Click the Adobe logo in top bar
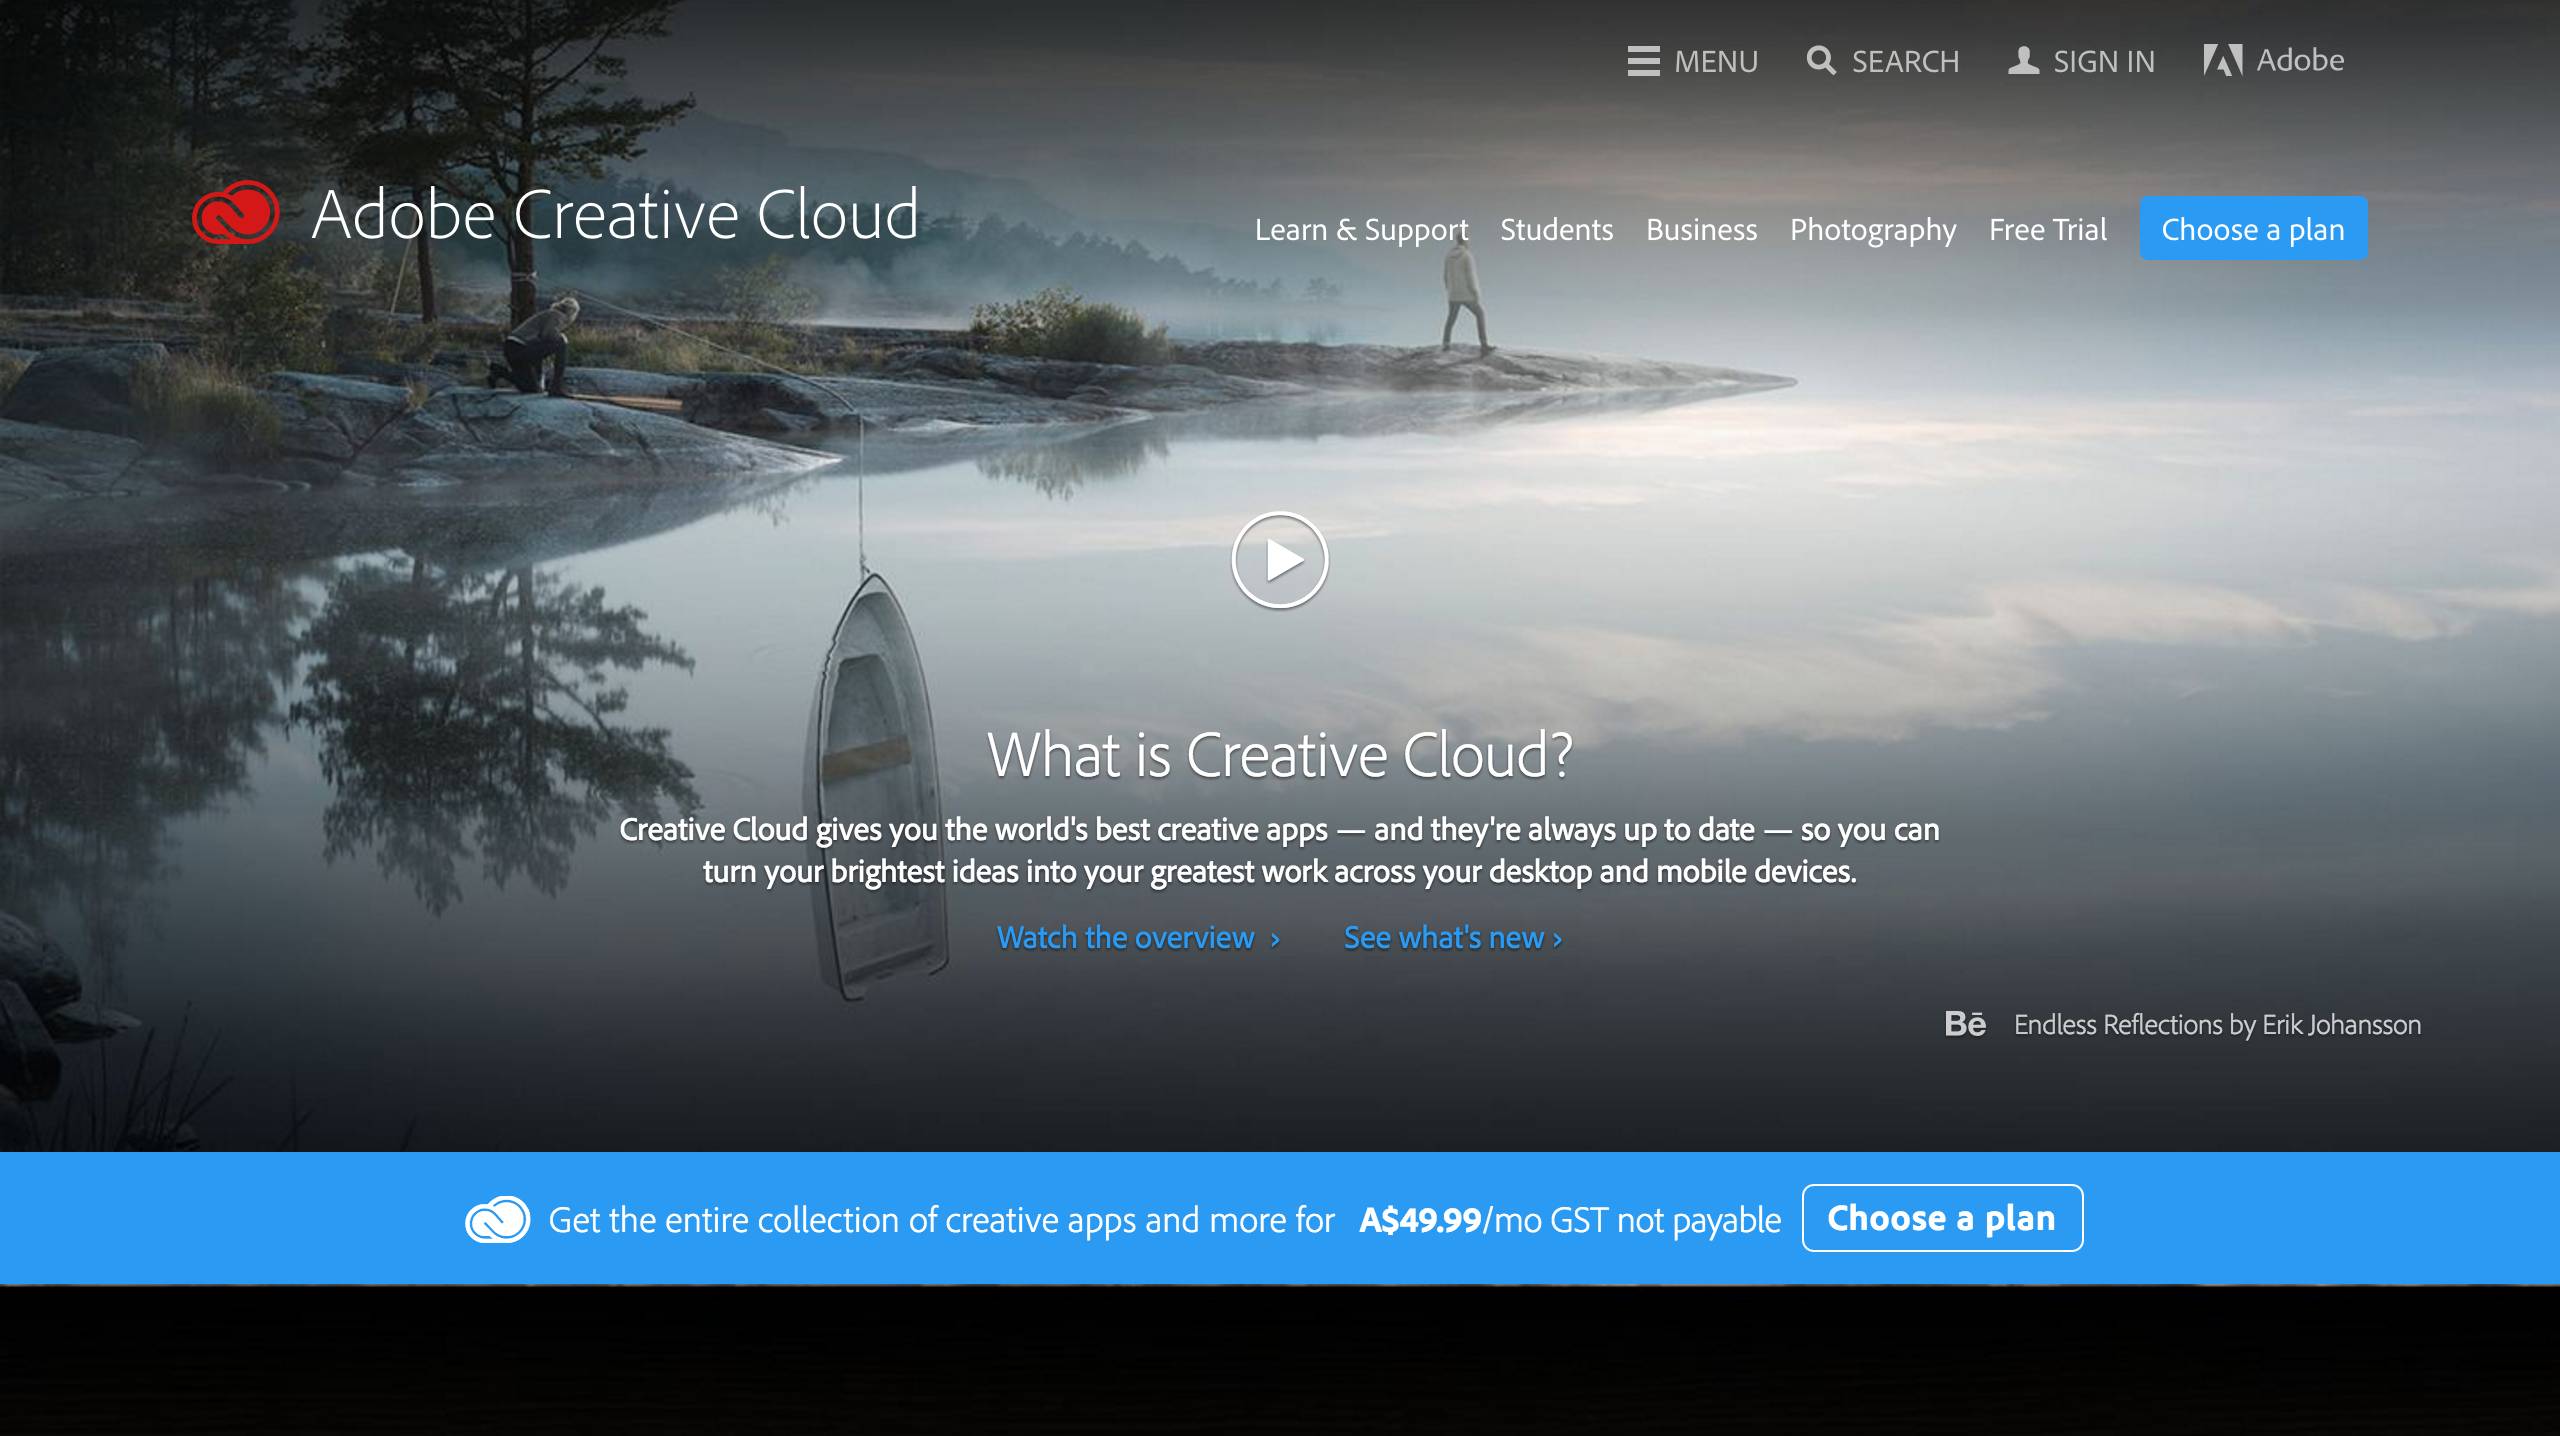Viewport: 2560px width, 1436px height. (2222, 61)
